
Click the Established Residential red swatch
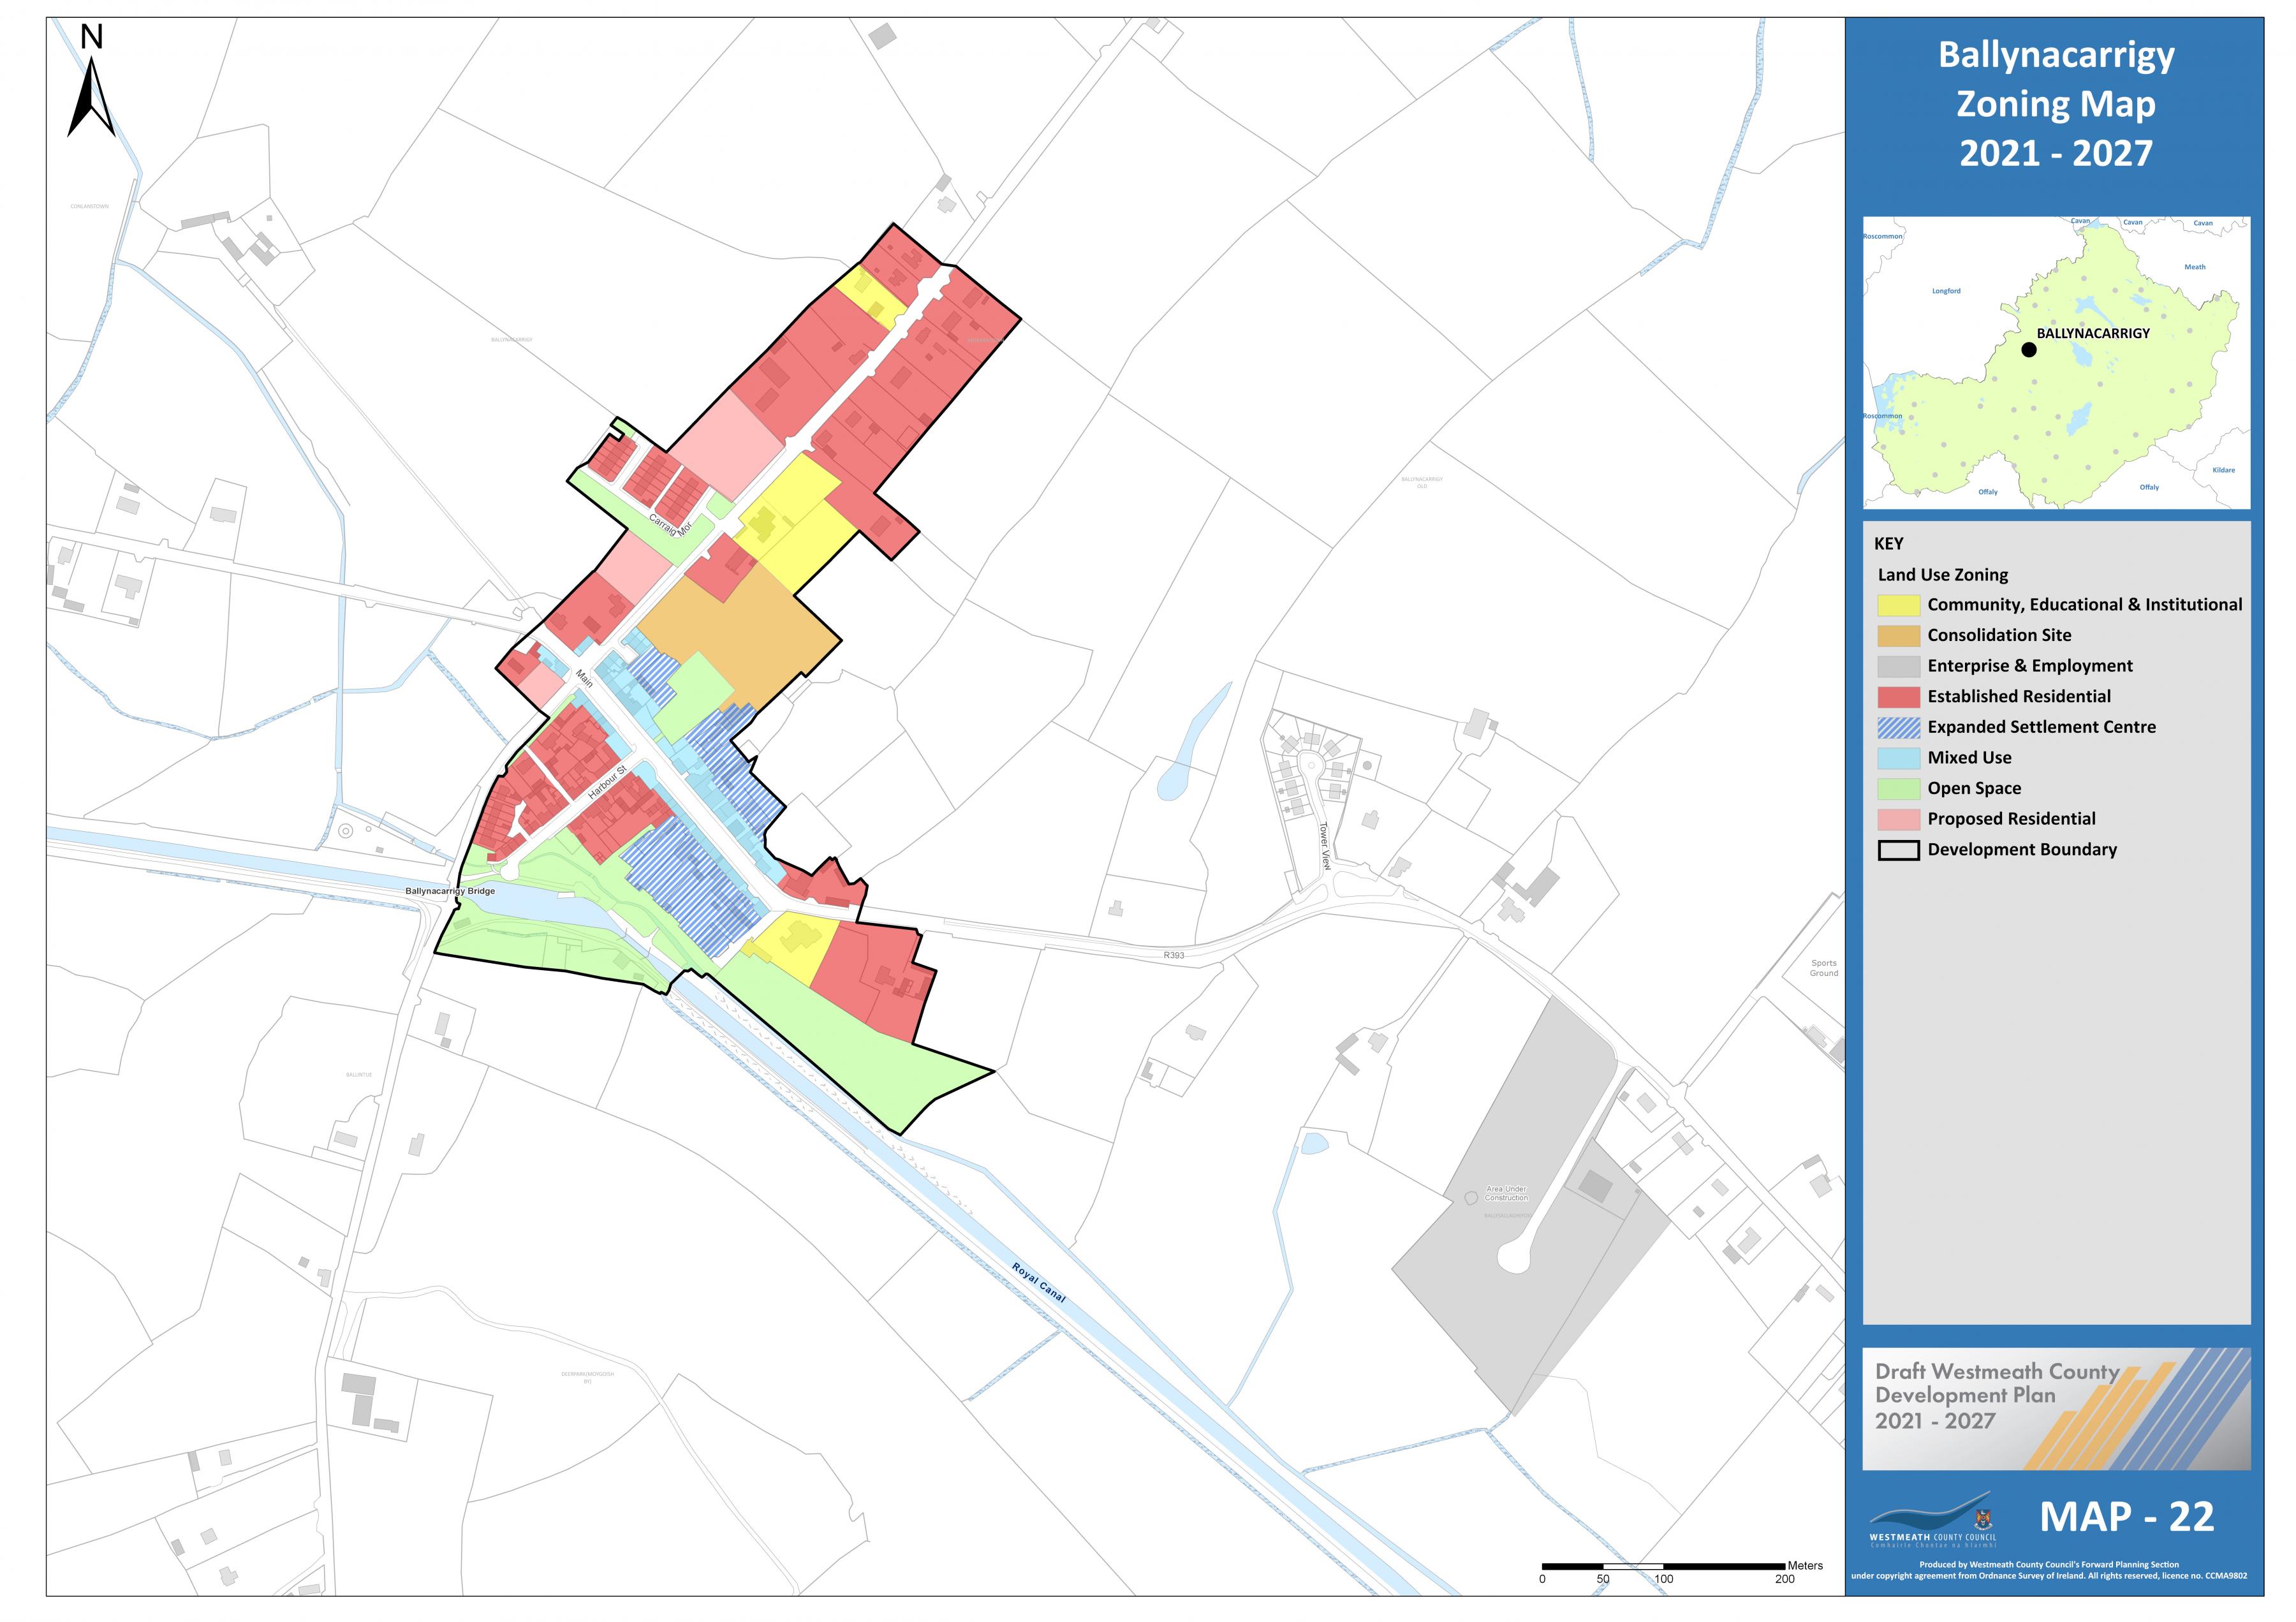tap(1898, 697)
